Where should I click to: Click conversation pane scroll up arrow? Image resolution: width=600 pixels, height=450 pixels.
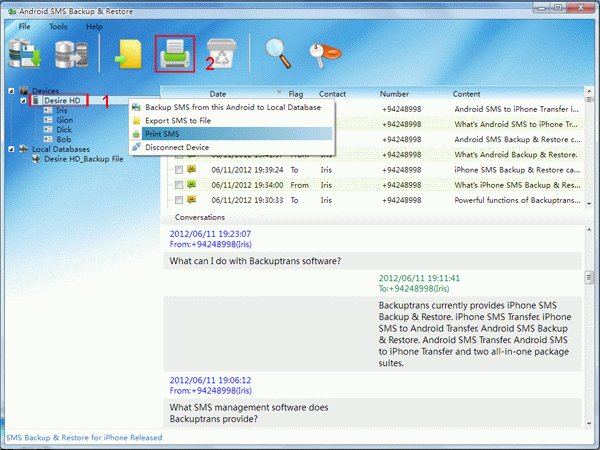pos(589,229)
